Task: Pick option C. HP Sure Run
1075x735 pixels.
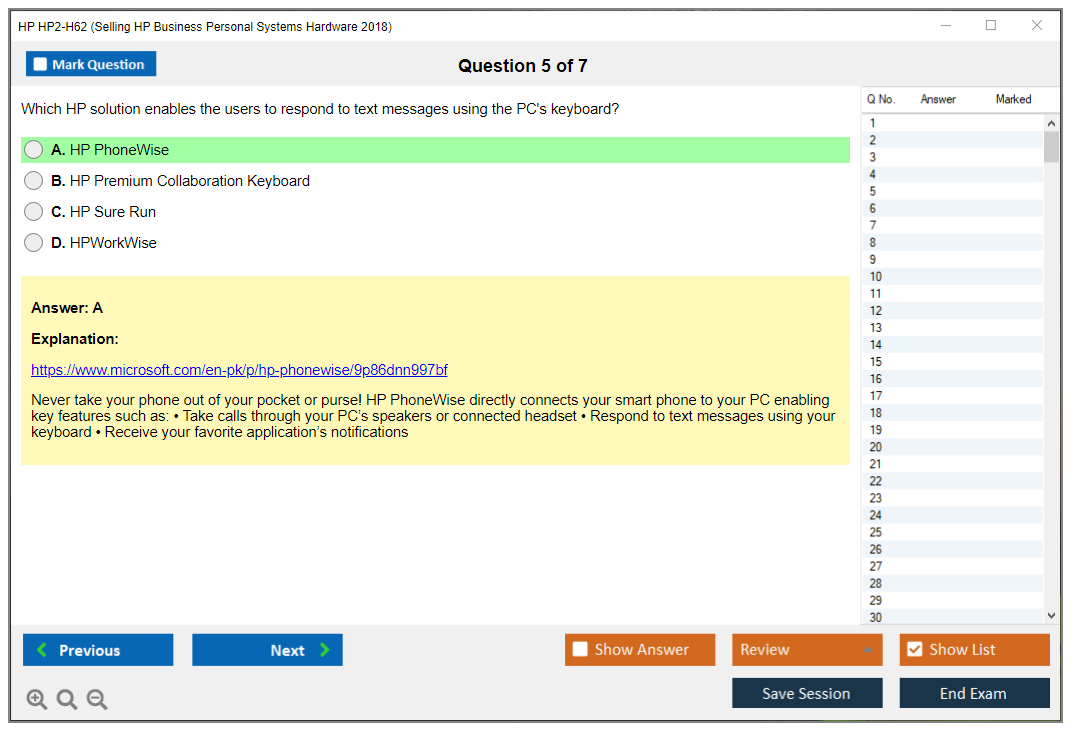Action: [x=34, y=212]
